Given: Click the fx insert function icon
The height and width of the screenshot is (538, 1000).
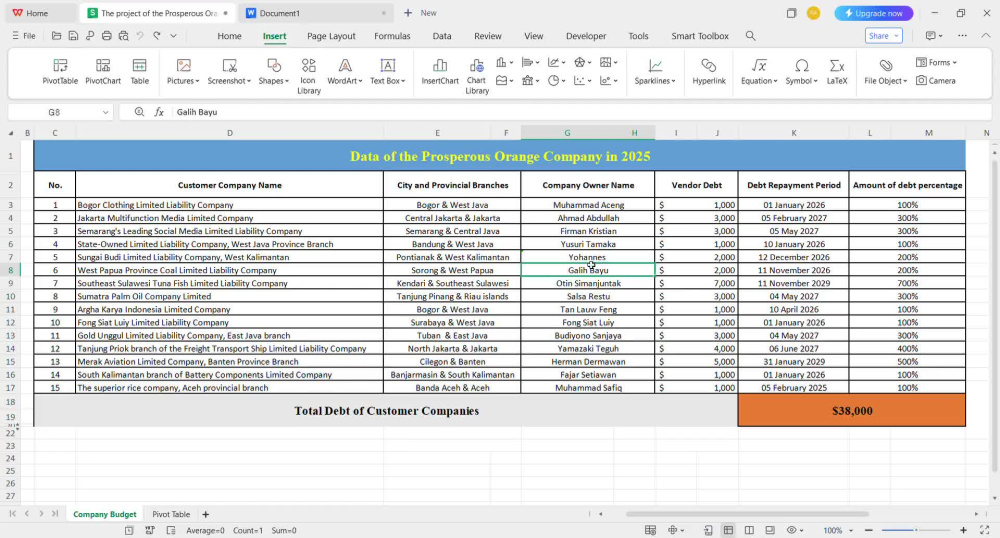Looking at the screenshot, I should [159, 112].
